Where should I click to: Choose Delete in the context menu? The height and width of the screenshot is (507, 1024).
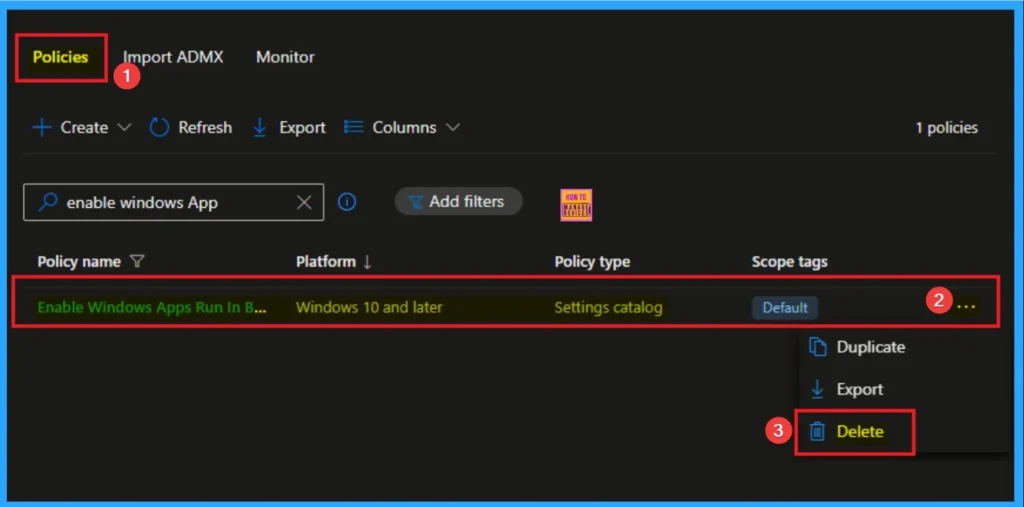[859, 432]
